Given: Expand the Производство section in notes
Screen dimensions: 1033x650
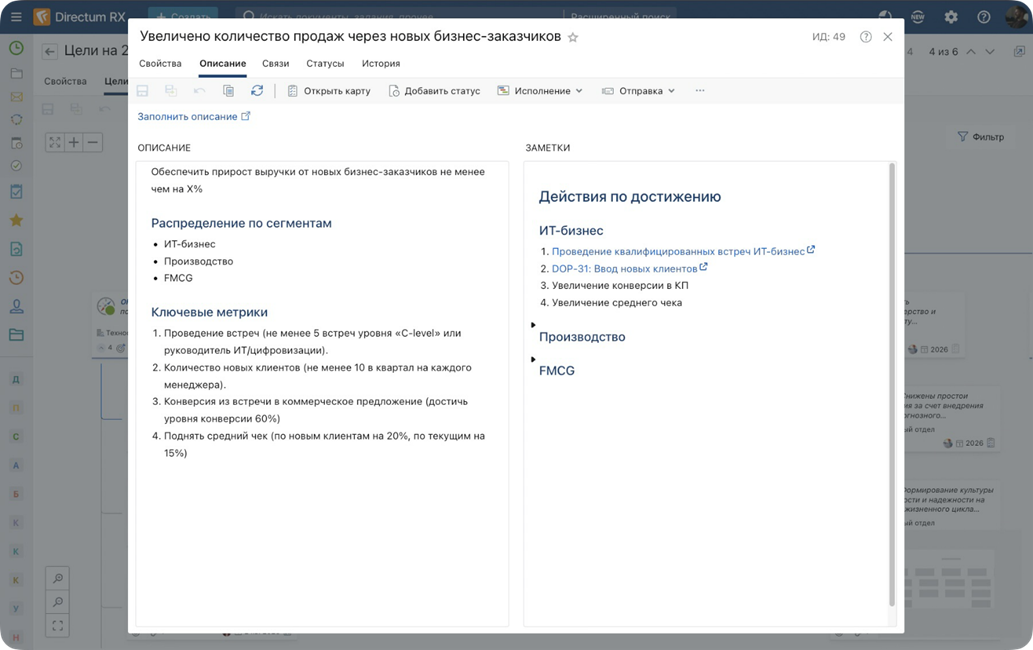Looking at the screenshot, I should point(533,325).
